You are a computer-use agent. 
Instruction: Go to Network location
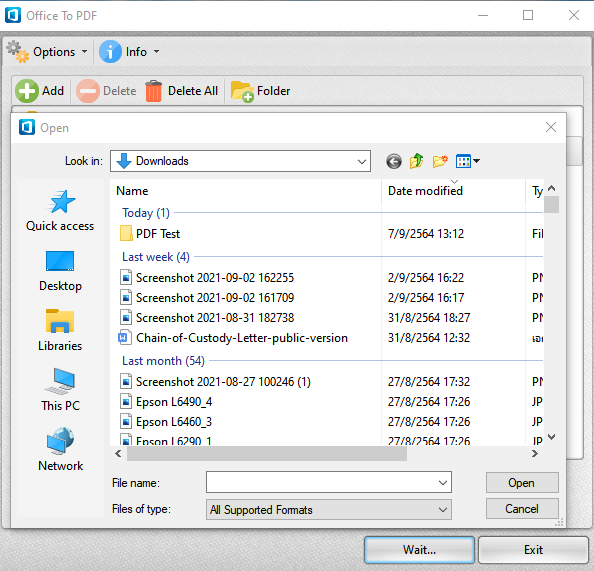60,450
